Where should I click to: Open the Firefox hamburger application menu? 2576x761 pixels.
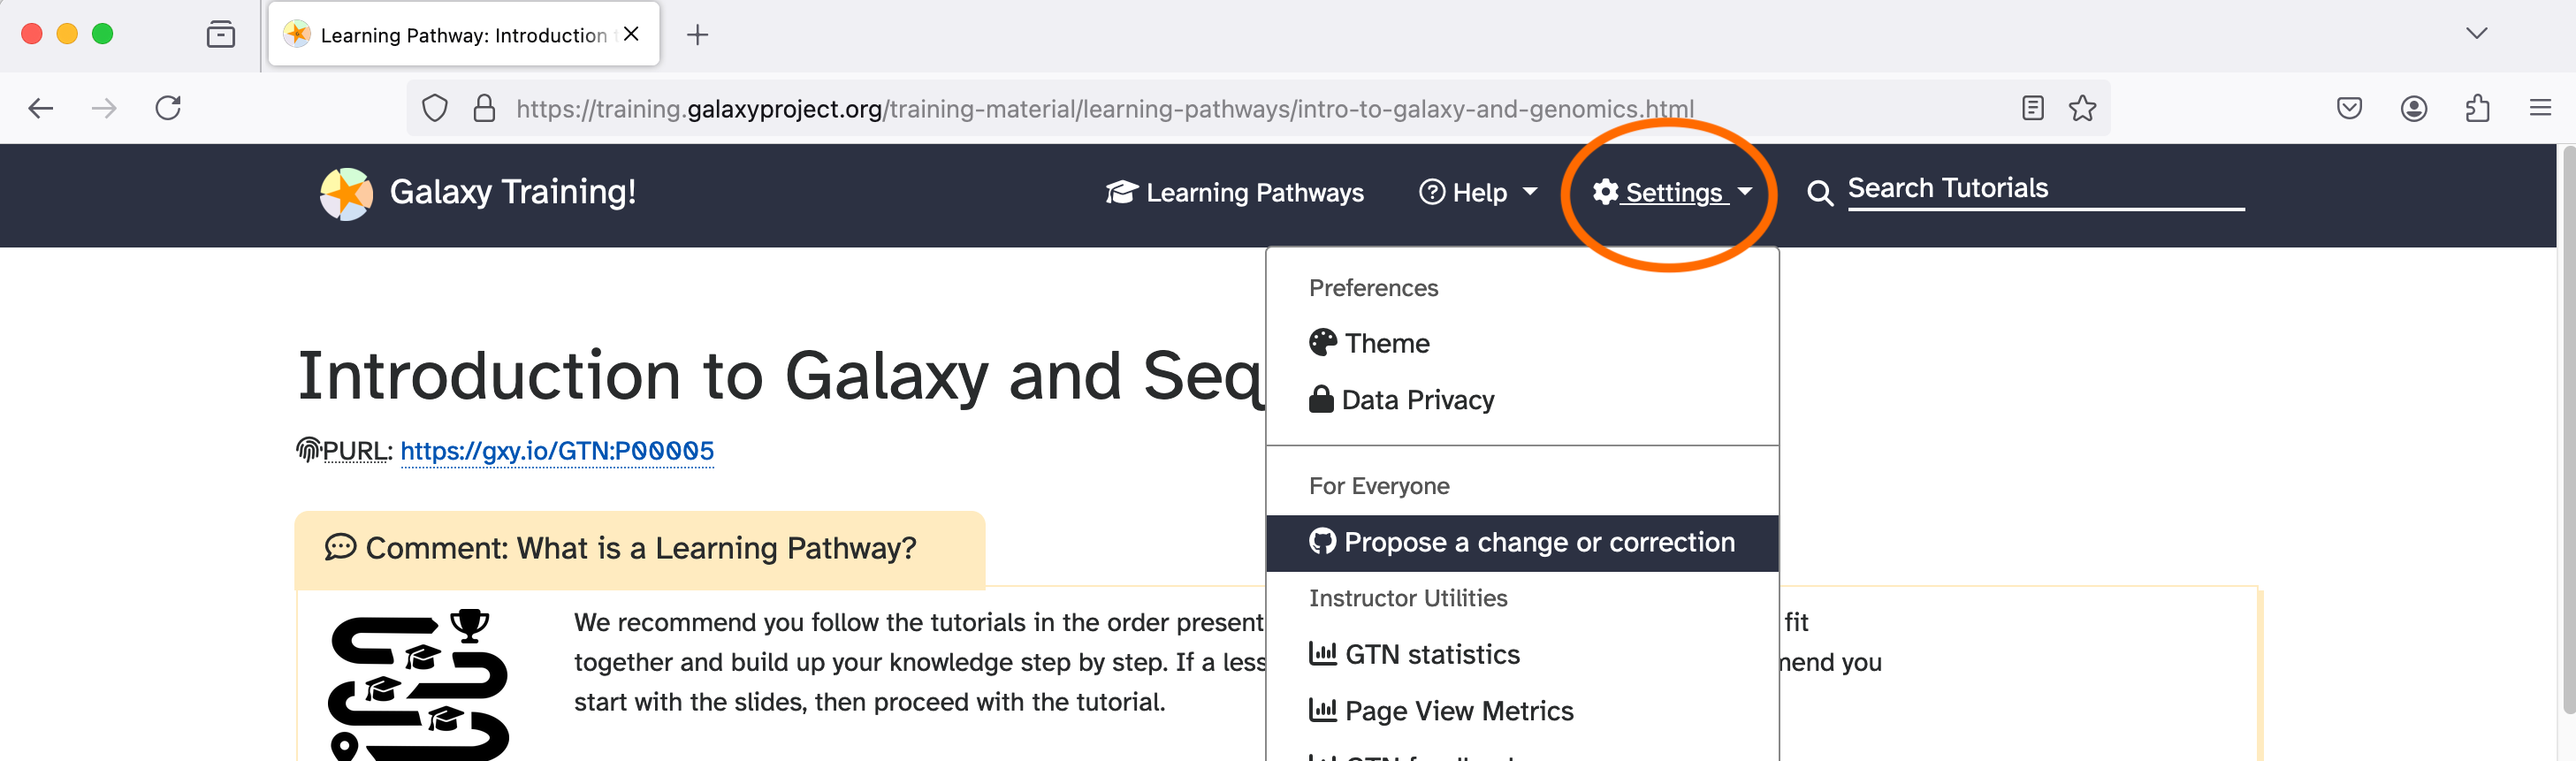point(2540,108)
